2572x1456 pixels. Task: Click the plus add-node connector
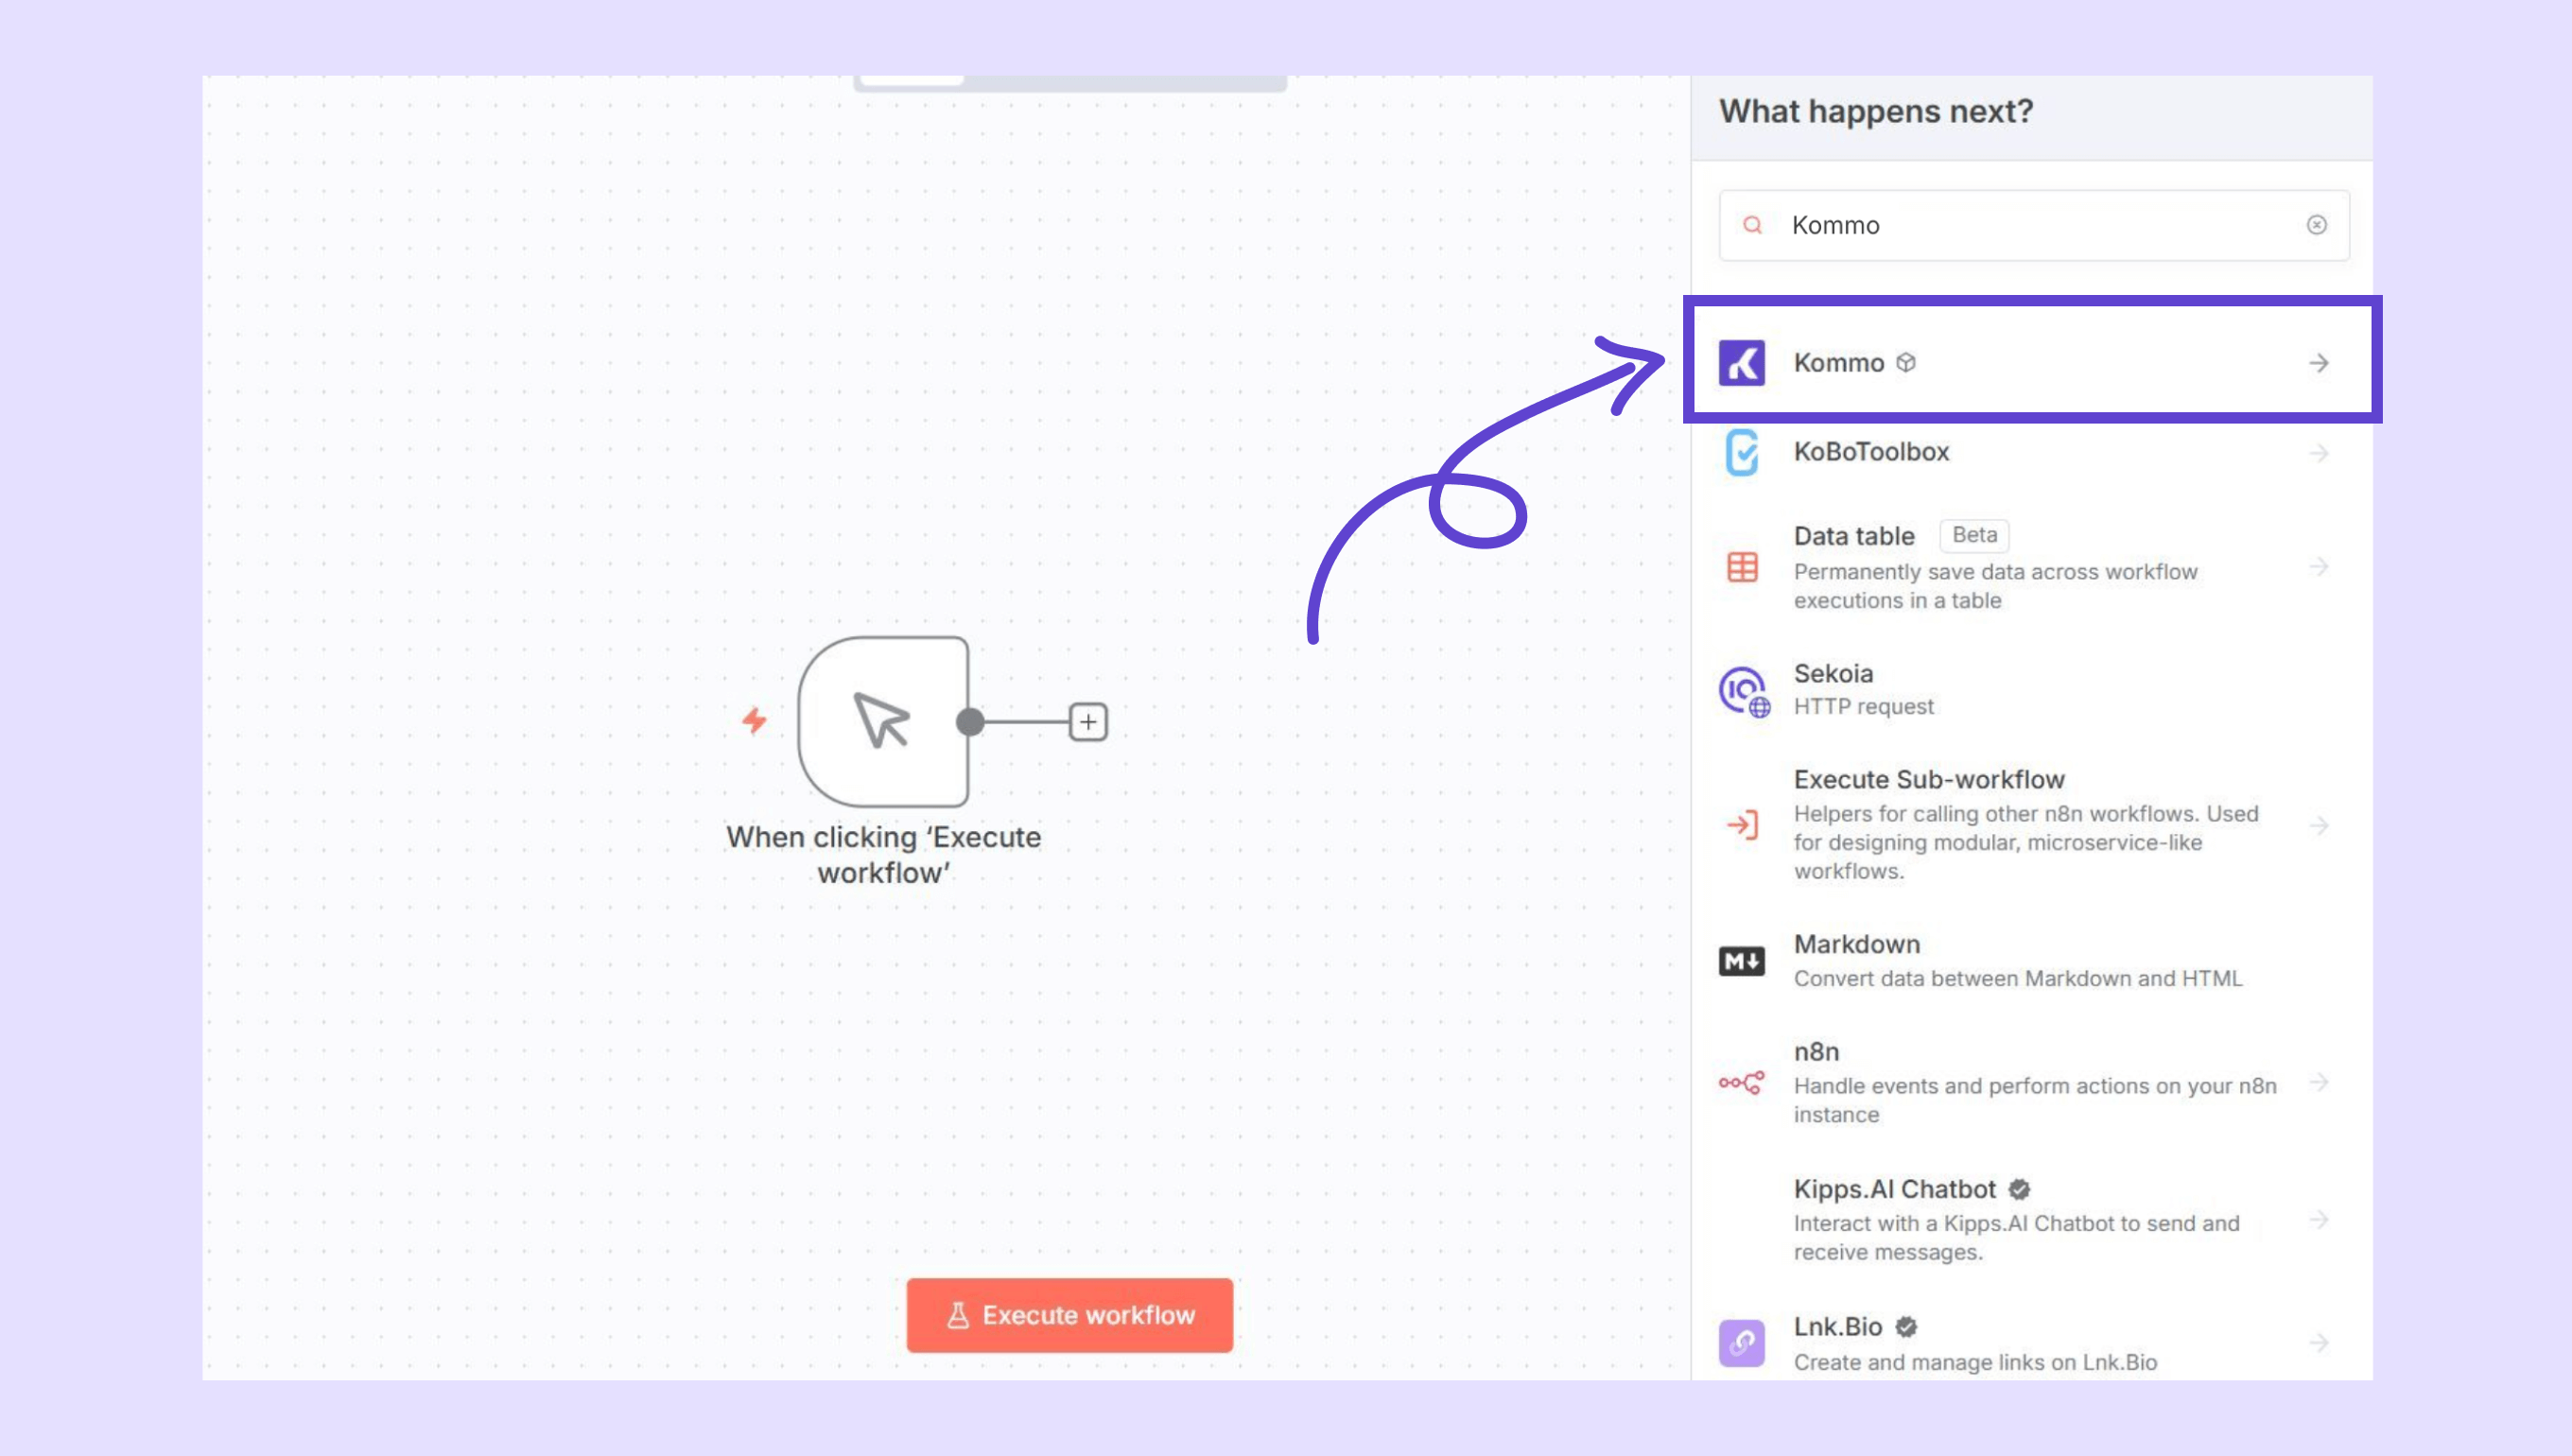click(1087, 722)
